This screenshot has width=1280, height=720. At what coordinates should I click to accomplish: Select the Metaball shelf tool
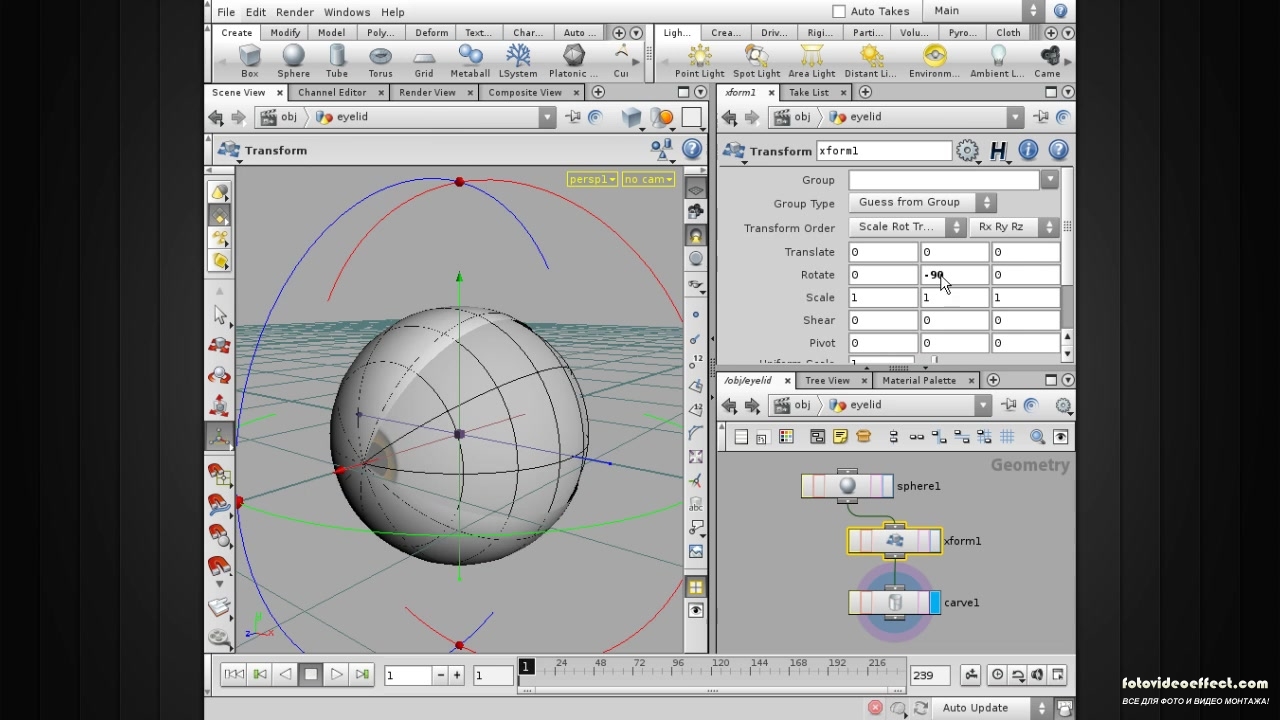[x=470, y=61]
